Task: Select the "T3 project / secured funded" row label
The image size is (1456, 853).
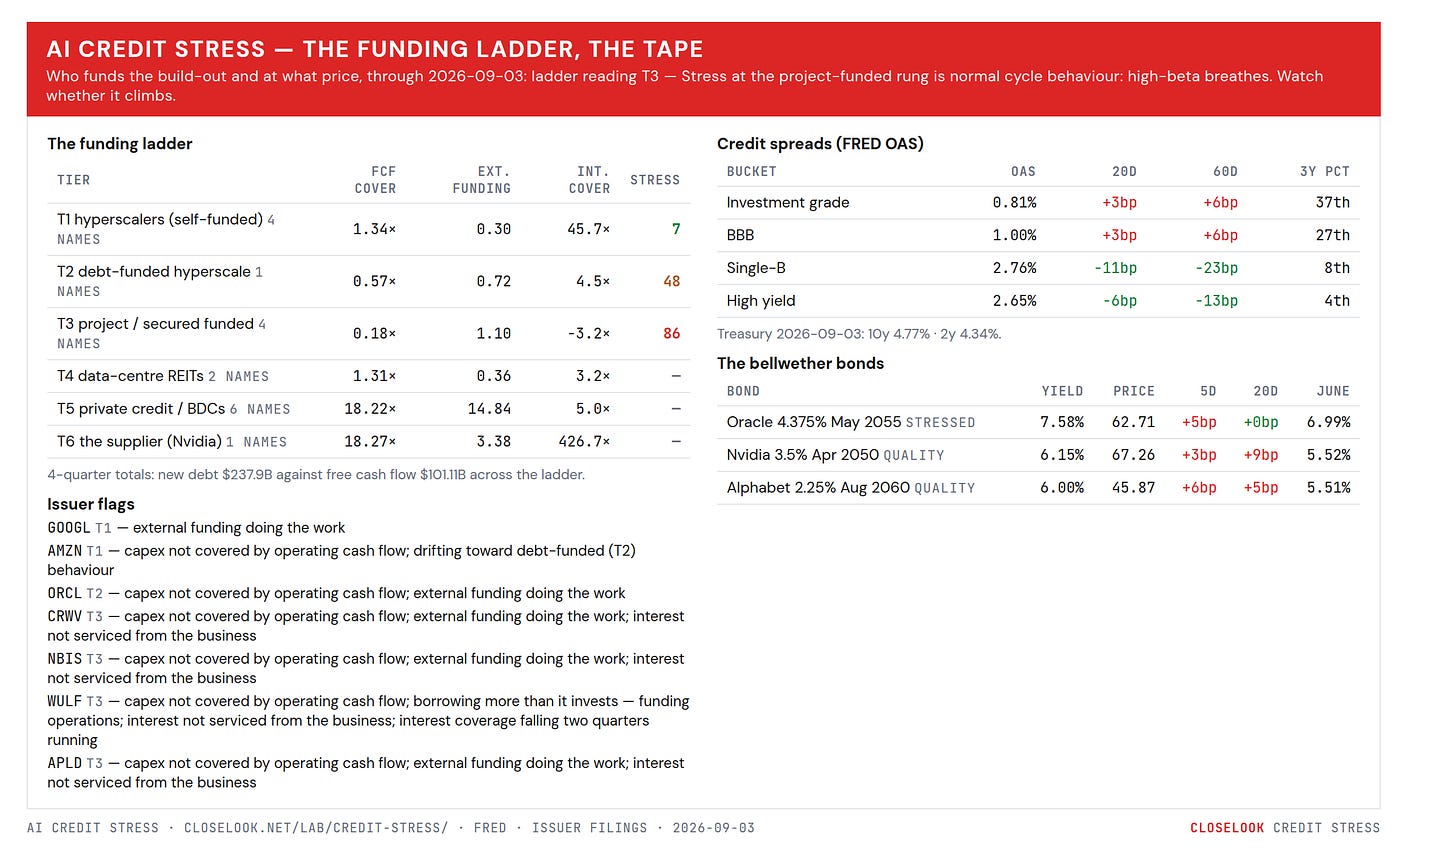Action: pos(155,324)
